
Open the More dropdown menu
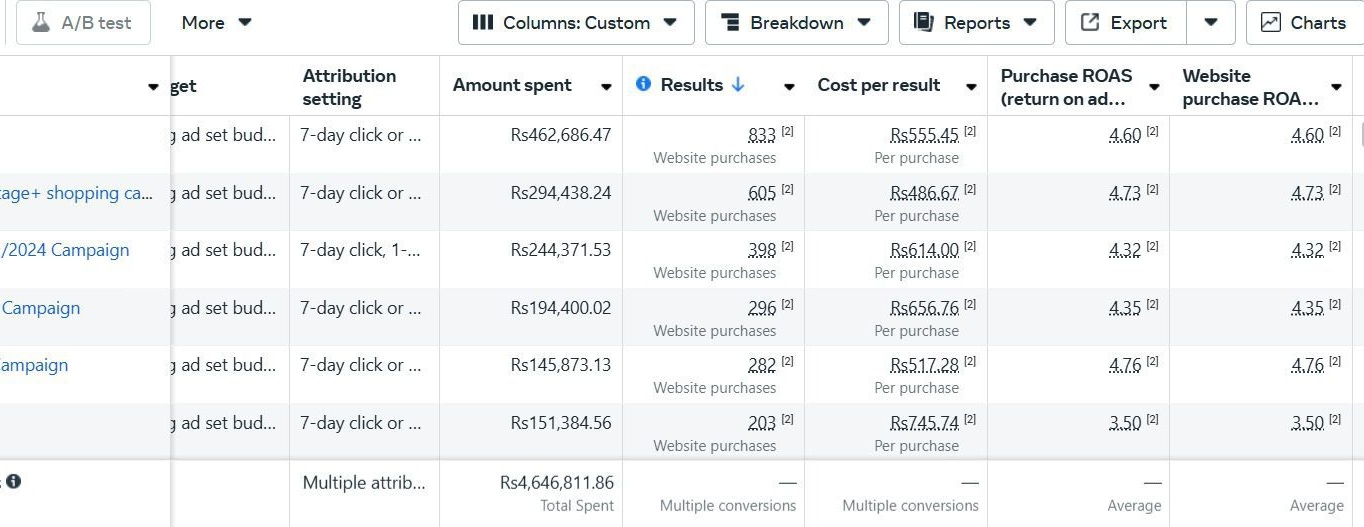(x=216, y=23)
